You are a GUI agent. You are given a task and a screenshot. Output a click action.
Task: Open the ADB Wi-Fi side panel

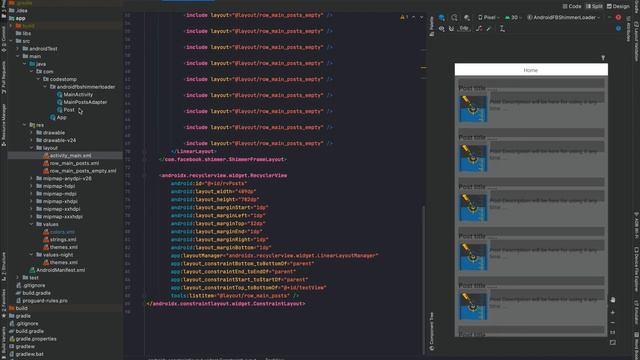(636, 225)
